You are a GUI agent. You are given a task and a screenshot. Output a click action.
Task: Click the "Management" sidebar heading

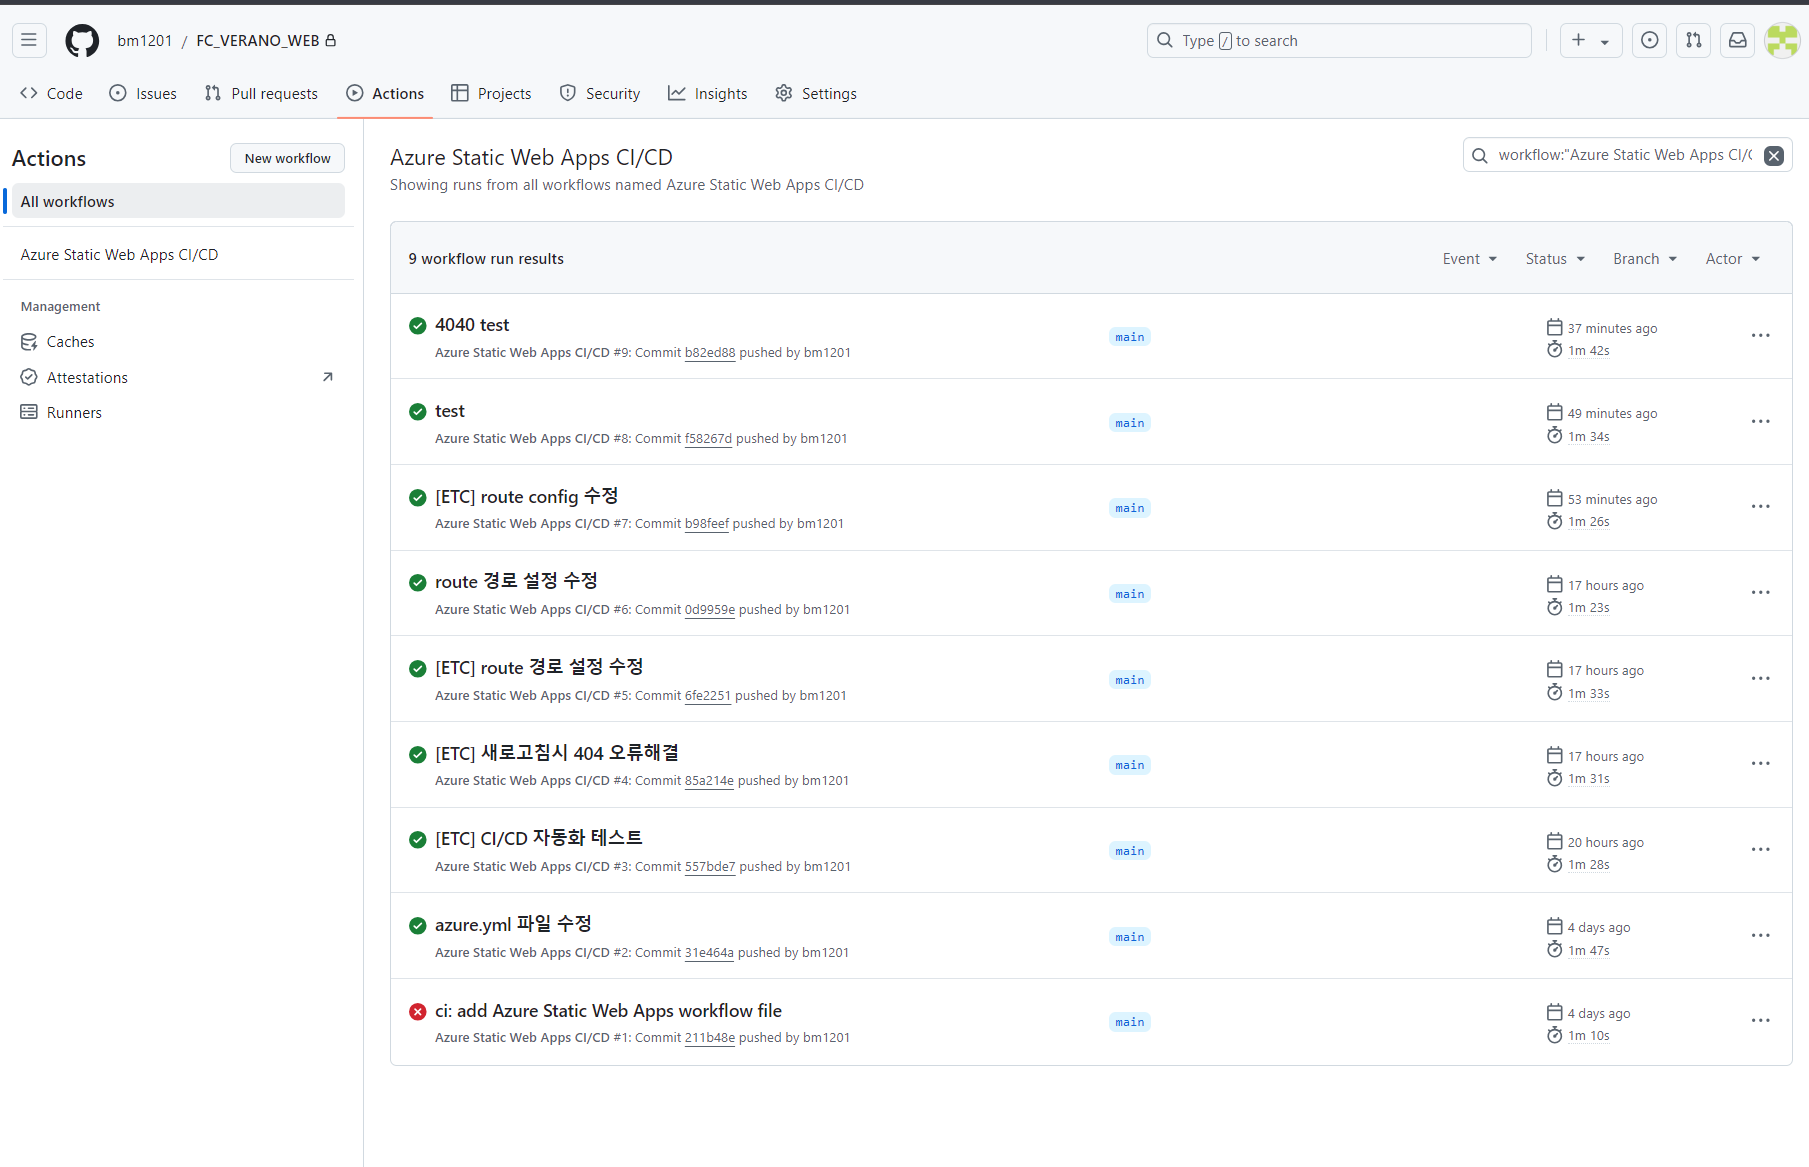(61, 307)
